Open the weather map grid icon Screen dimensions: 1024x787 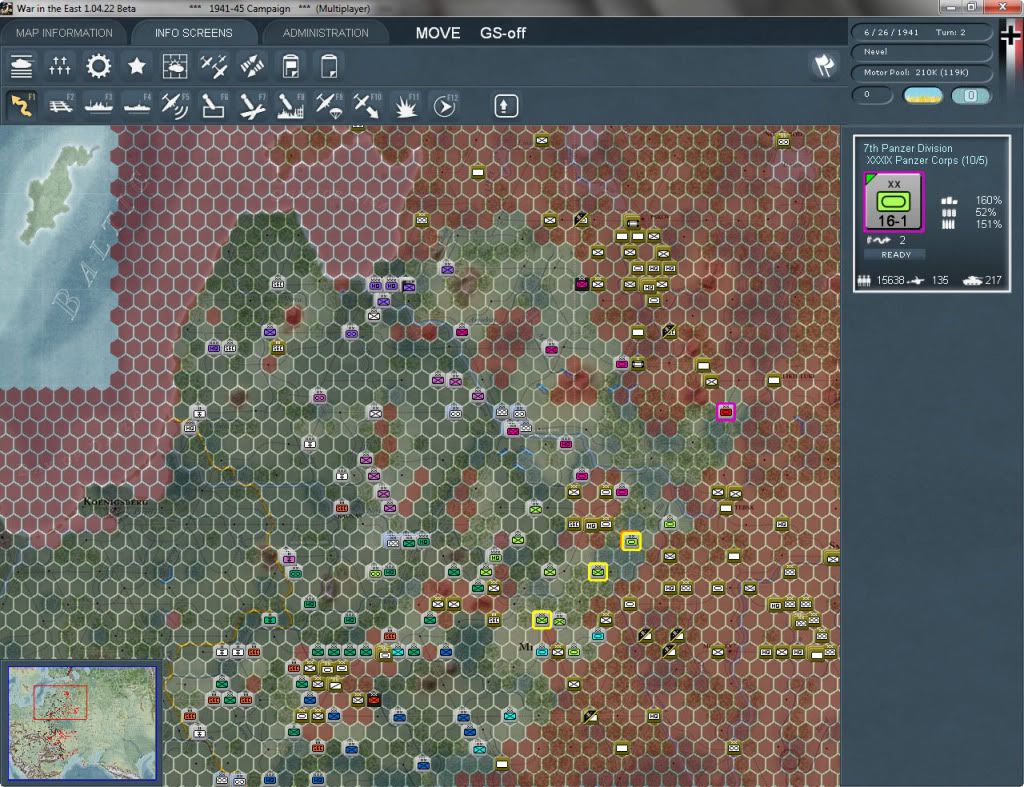175,67
